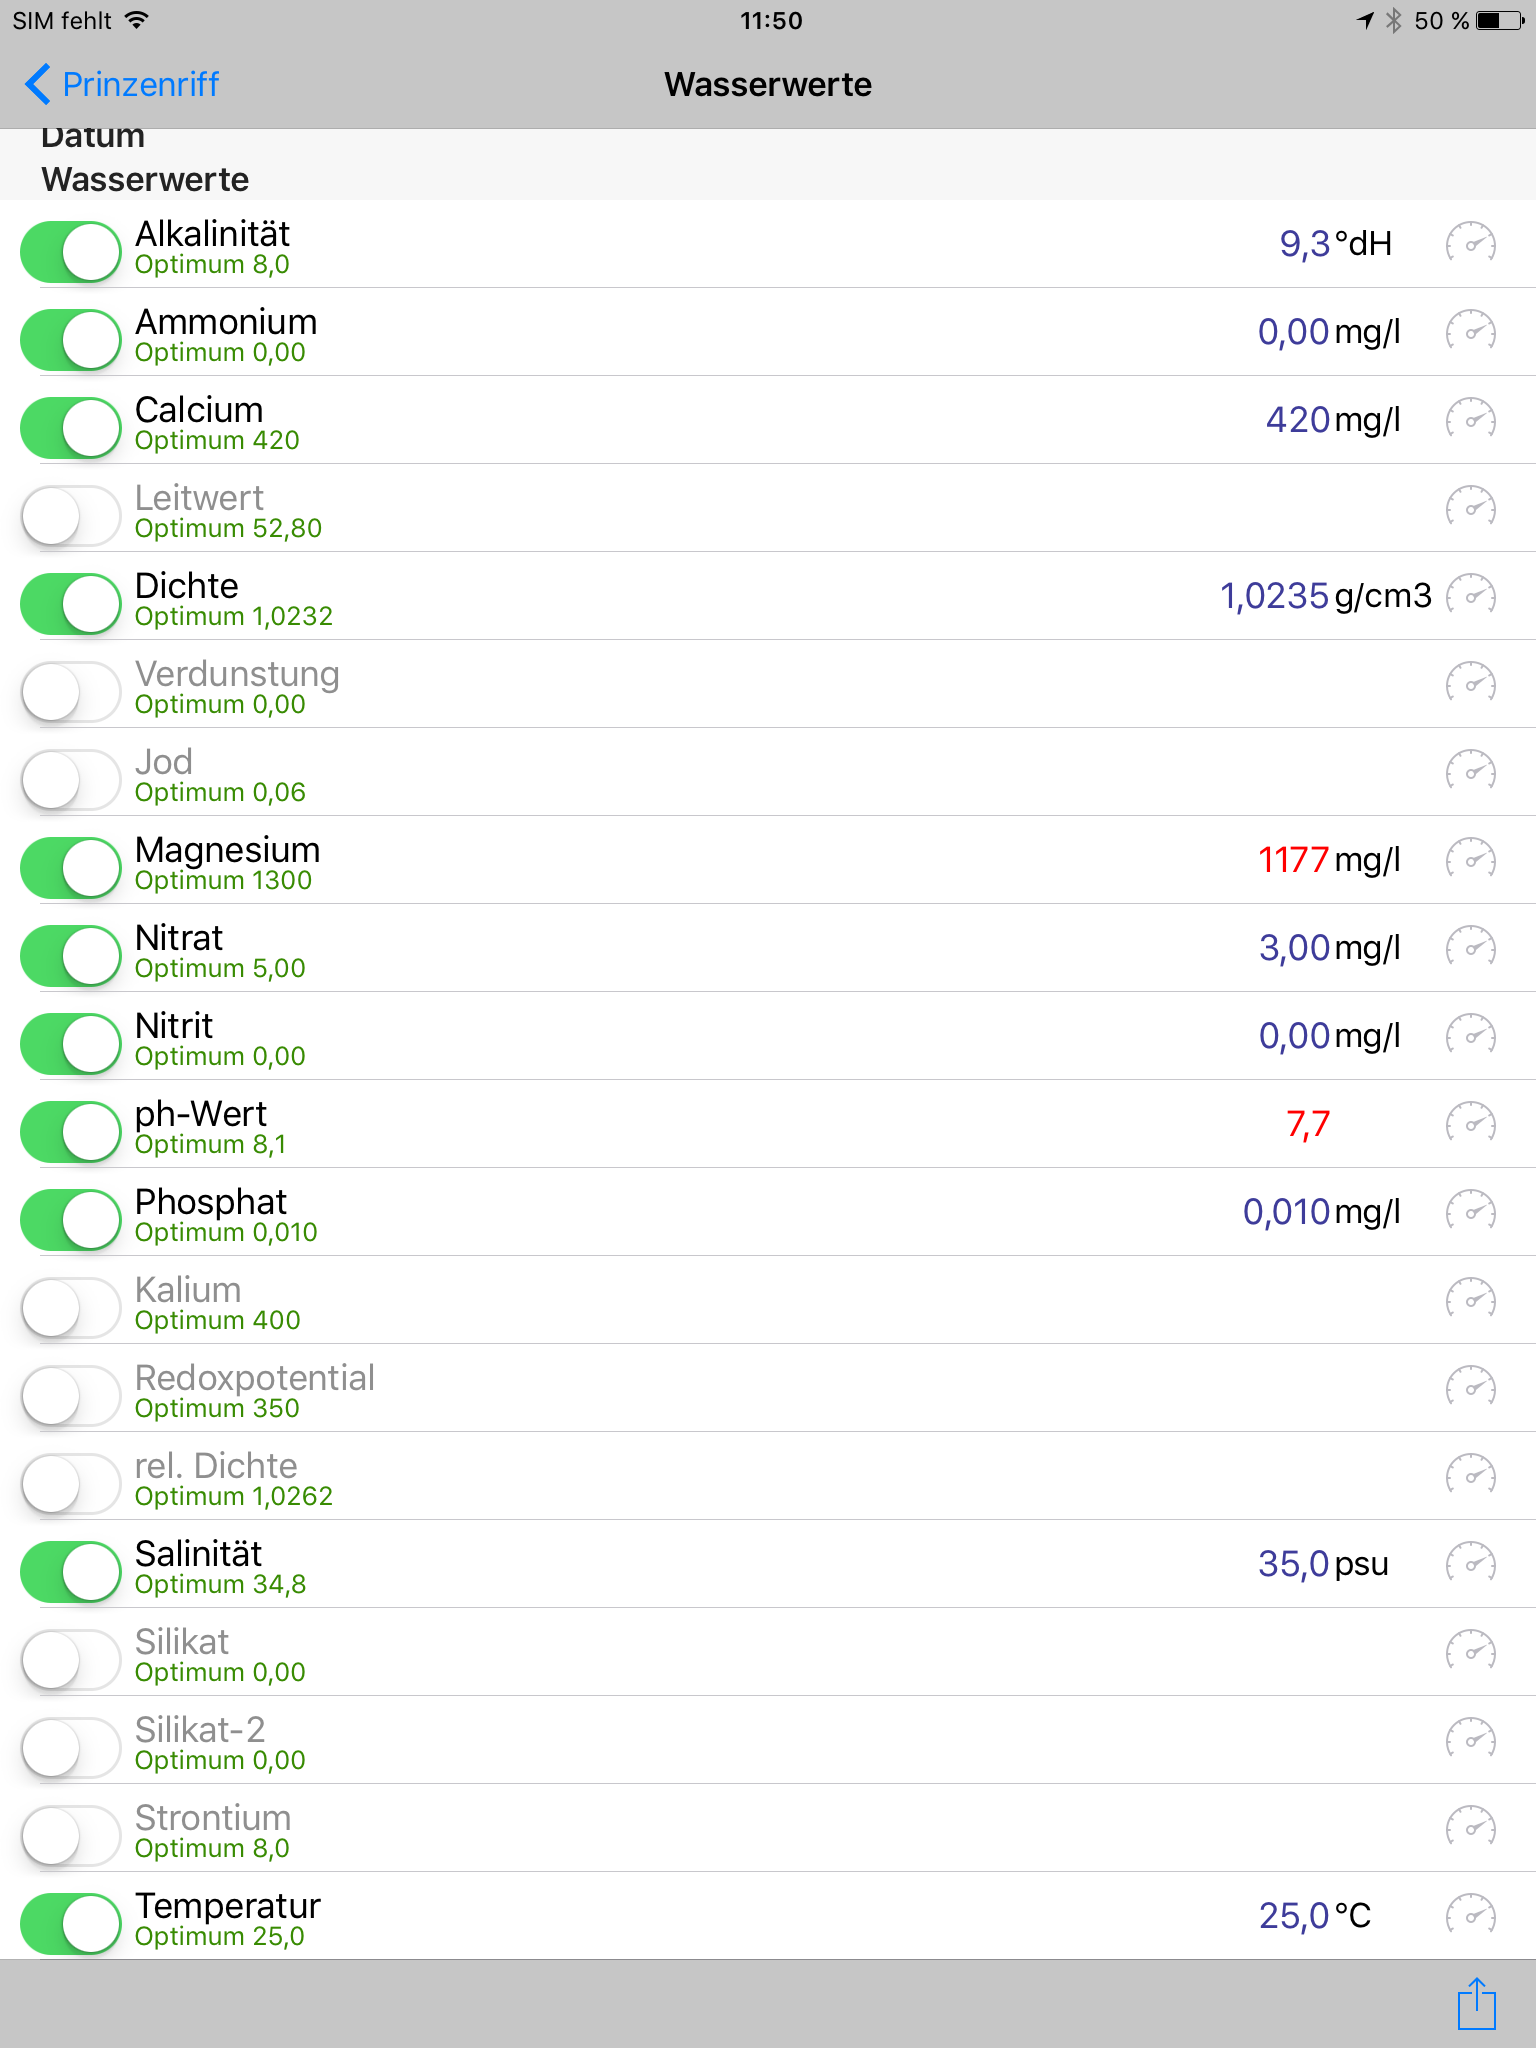This screenshot has width=1536, height=2048.
Task: Tap the 1177 mg/l Magnesium value
Action: coord(1328,860)
